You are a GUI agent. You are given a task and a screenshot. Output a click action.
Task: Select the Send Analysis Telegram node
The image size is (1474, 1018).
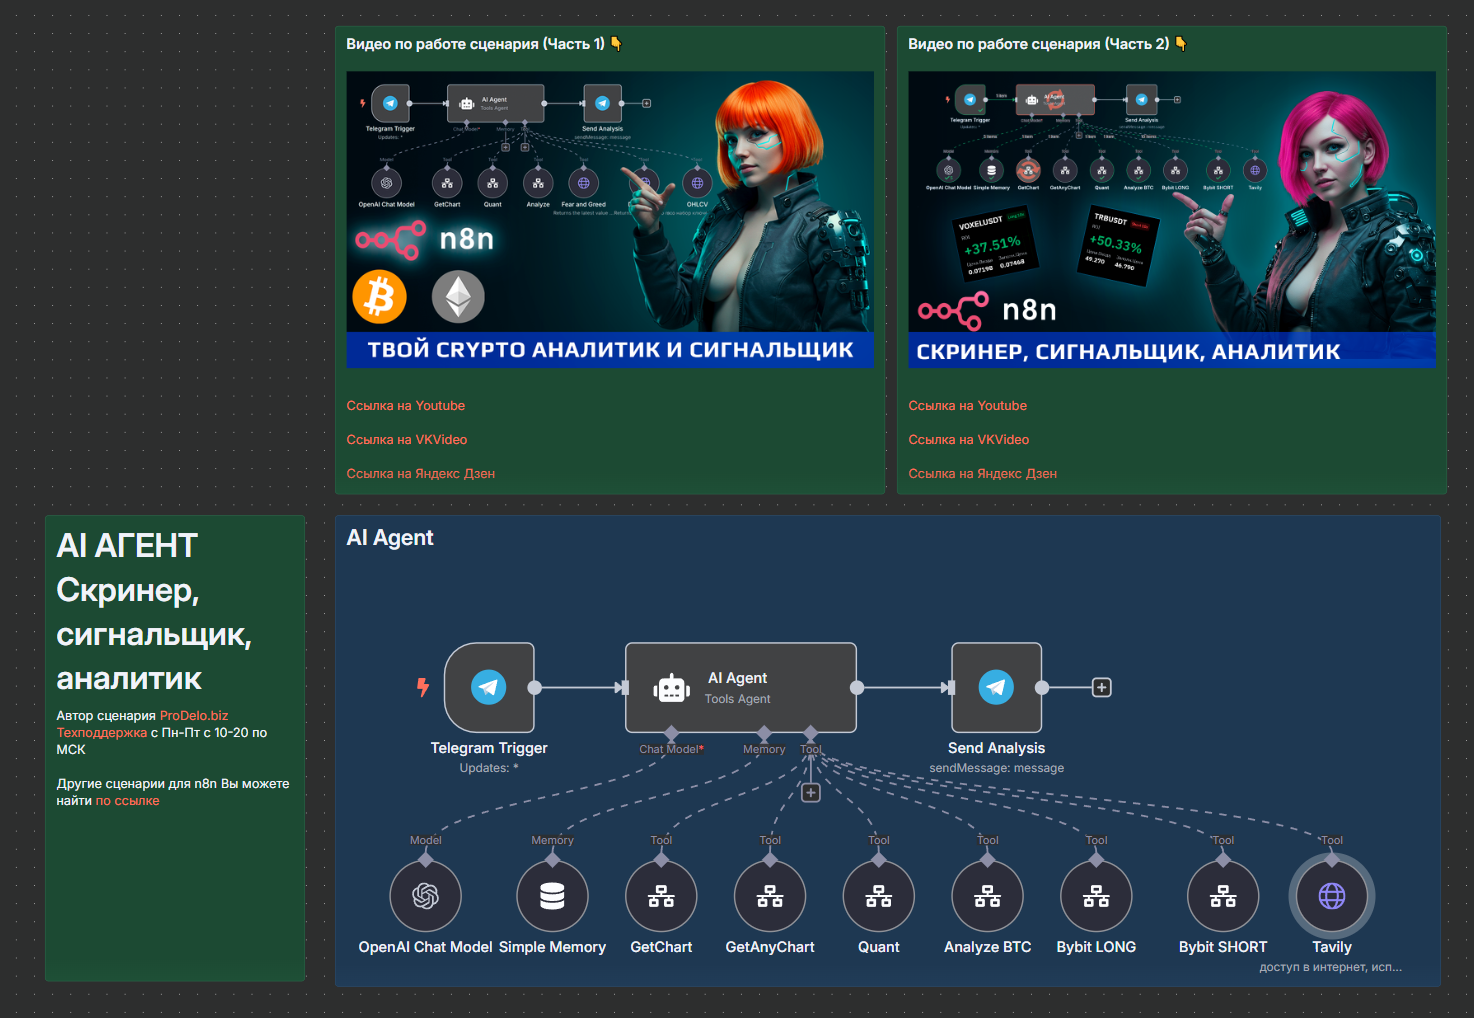tap(997, 688)
